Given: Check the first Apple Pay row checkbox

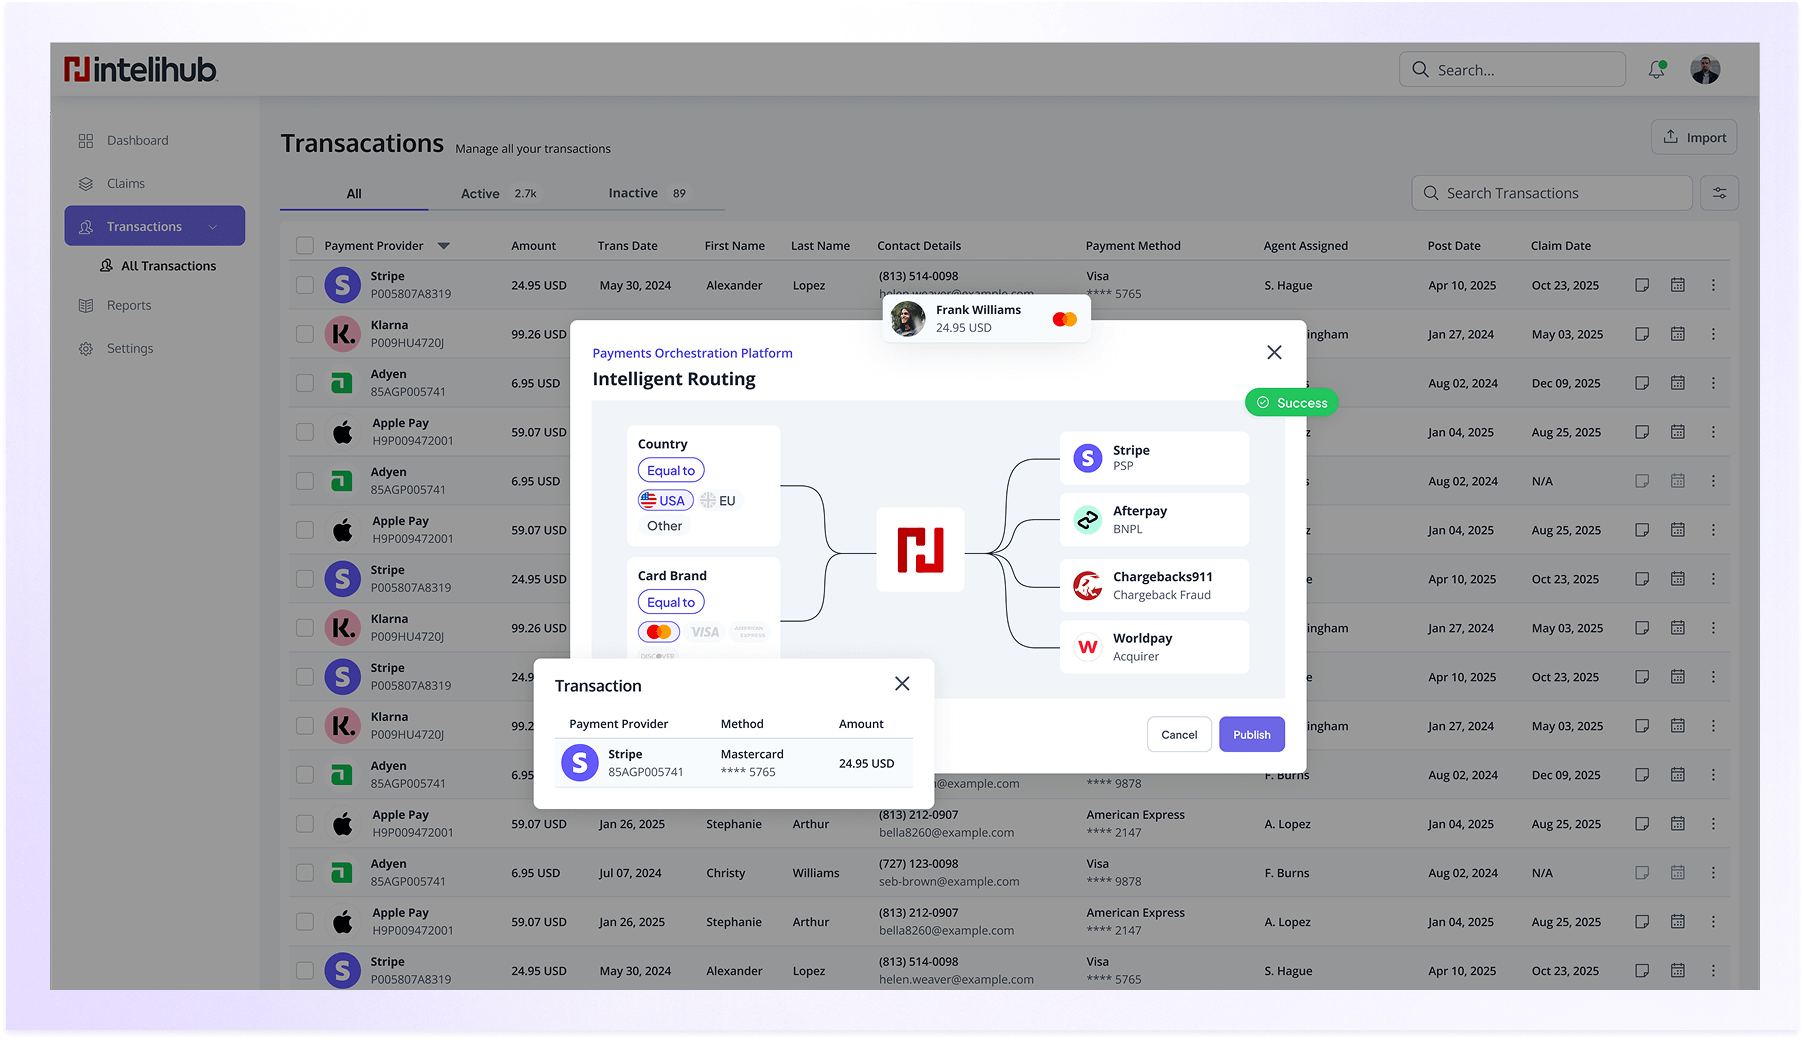Looking at the screenshot, I should (305, 432).
